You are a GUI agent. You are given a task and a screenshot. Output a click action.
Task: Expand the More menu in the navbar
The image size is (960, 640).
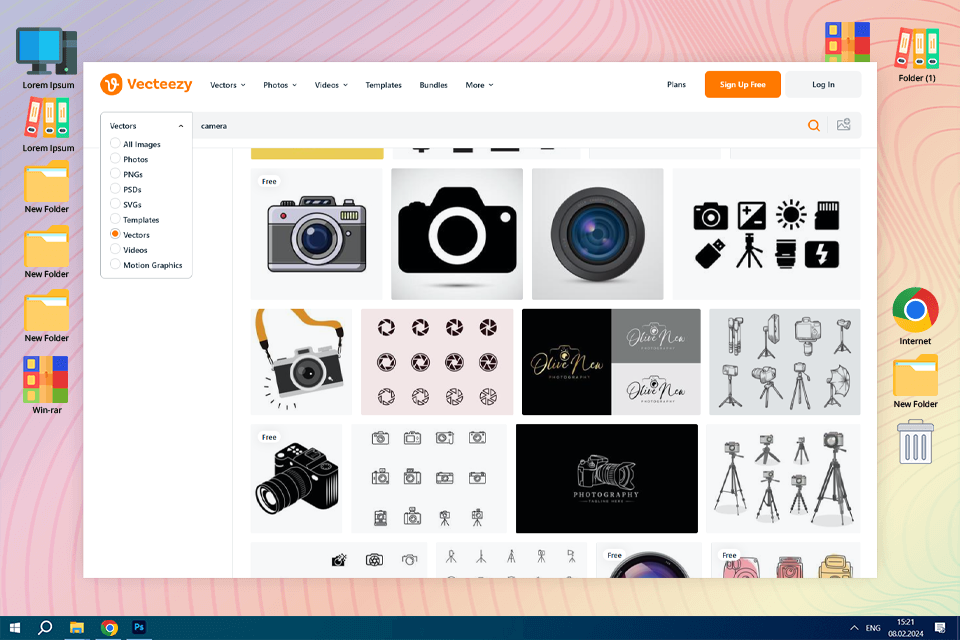(479, 85)
